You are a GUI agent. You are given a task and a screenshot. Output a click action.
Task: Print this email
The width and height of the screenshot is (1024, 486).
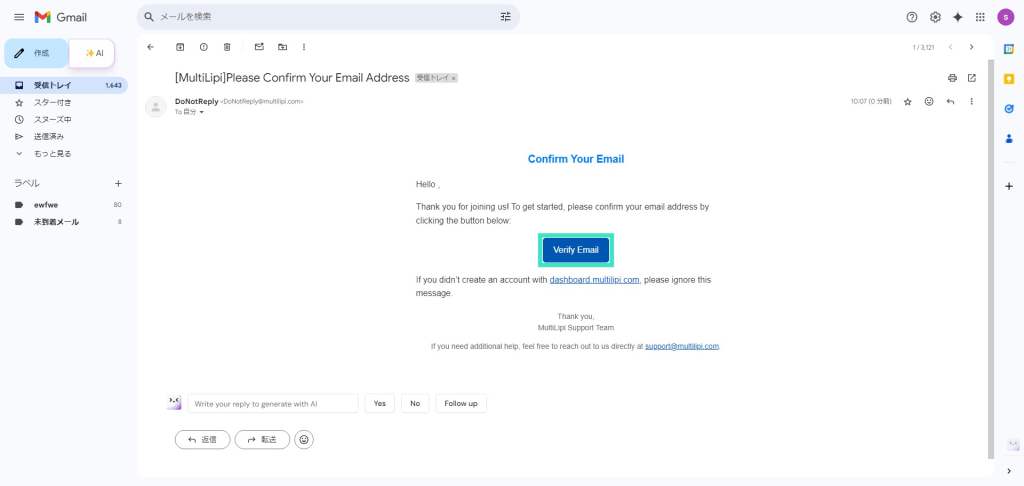click(952, 78)
